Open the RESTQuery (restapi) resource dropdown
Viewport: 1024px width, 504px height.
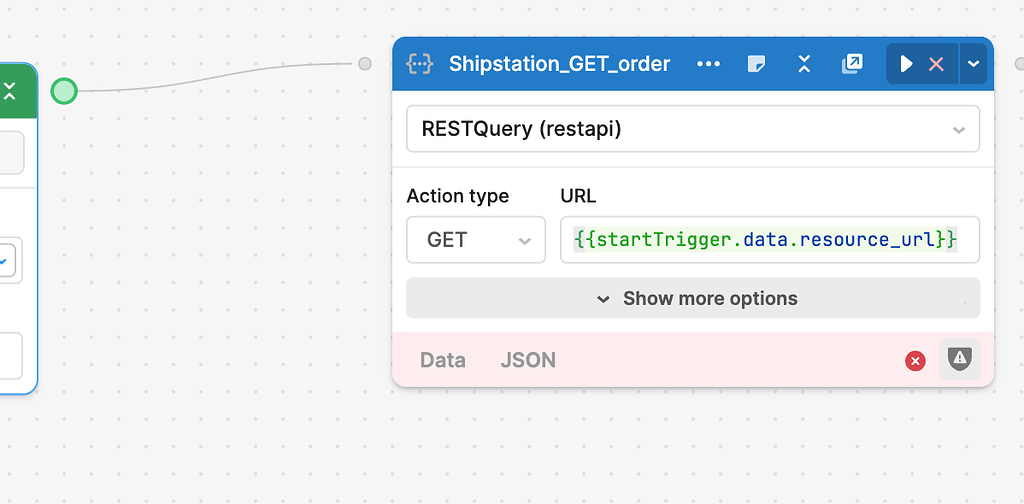point(692,129)
